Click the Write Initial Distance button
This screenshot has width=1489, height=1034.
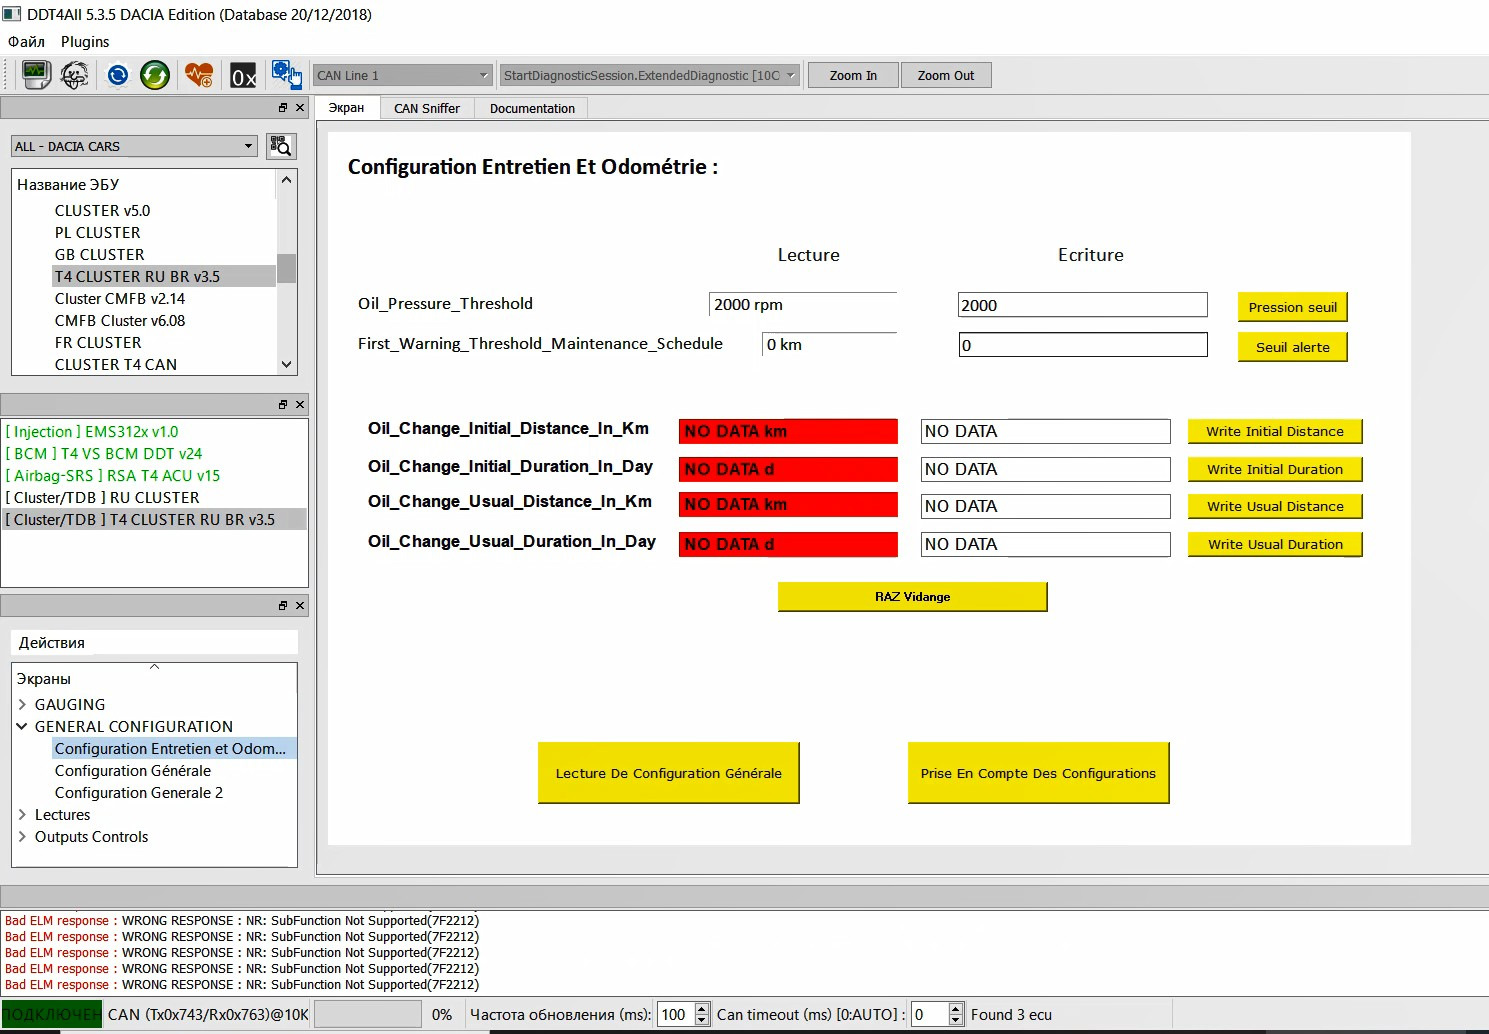point(1274,432)
